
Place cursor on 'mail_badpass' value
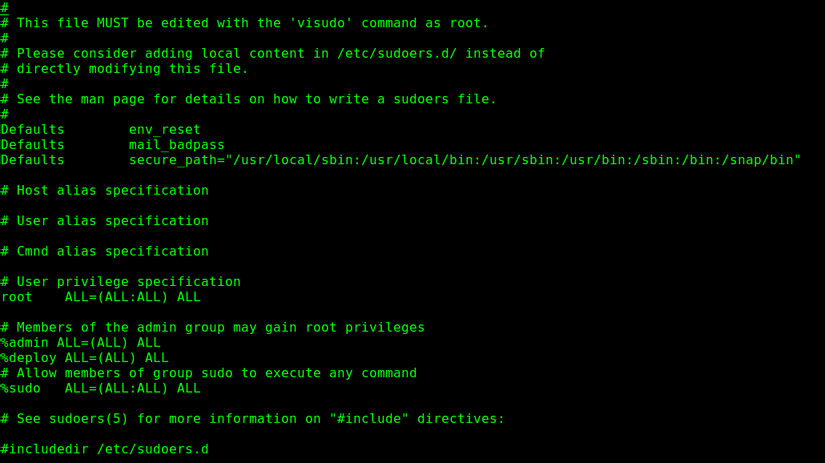(176, 145)
